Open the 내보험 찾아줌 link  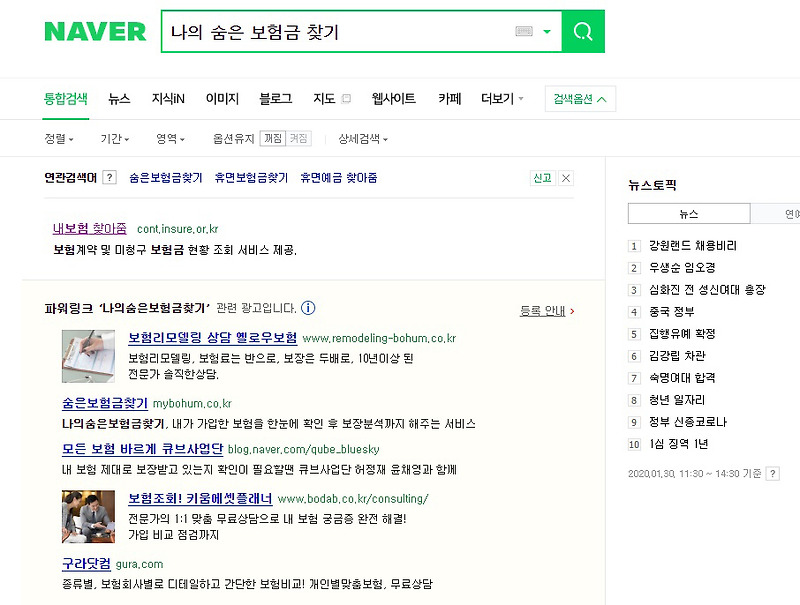pos(90,229)
